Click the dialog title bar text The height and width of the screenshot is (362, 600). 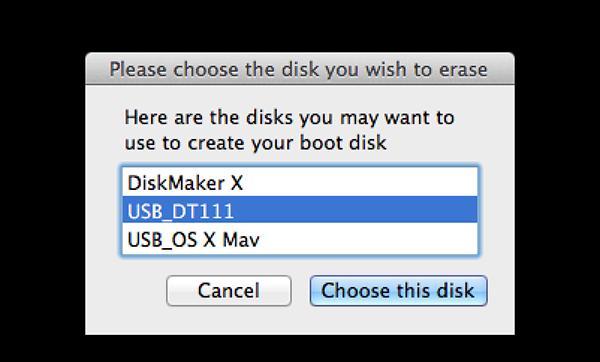(298, 70)
